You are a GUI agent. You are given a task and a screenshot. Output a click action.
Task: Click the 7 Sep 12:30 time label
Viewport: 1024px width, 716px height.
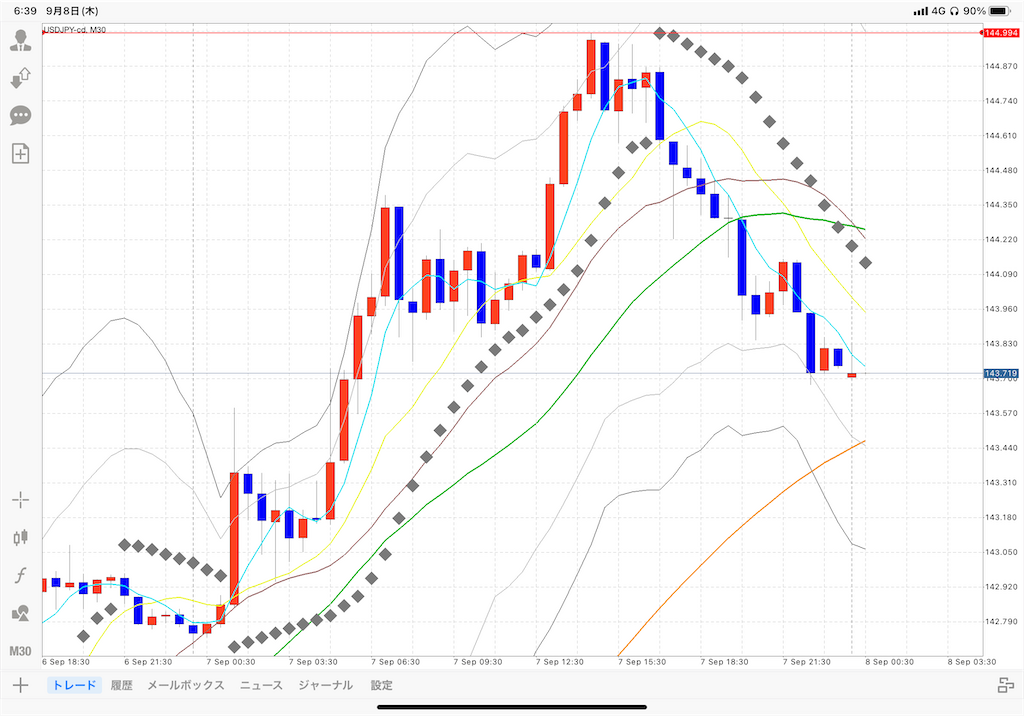[x=560, y=662]
